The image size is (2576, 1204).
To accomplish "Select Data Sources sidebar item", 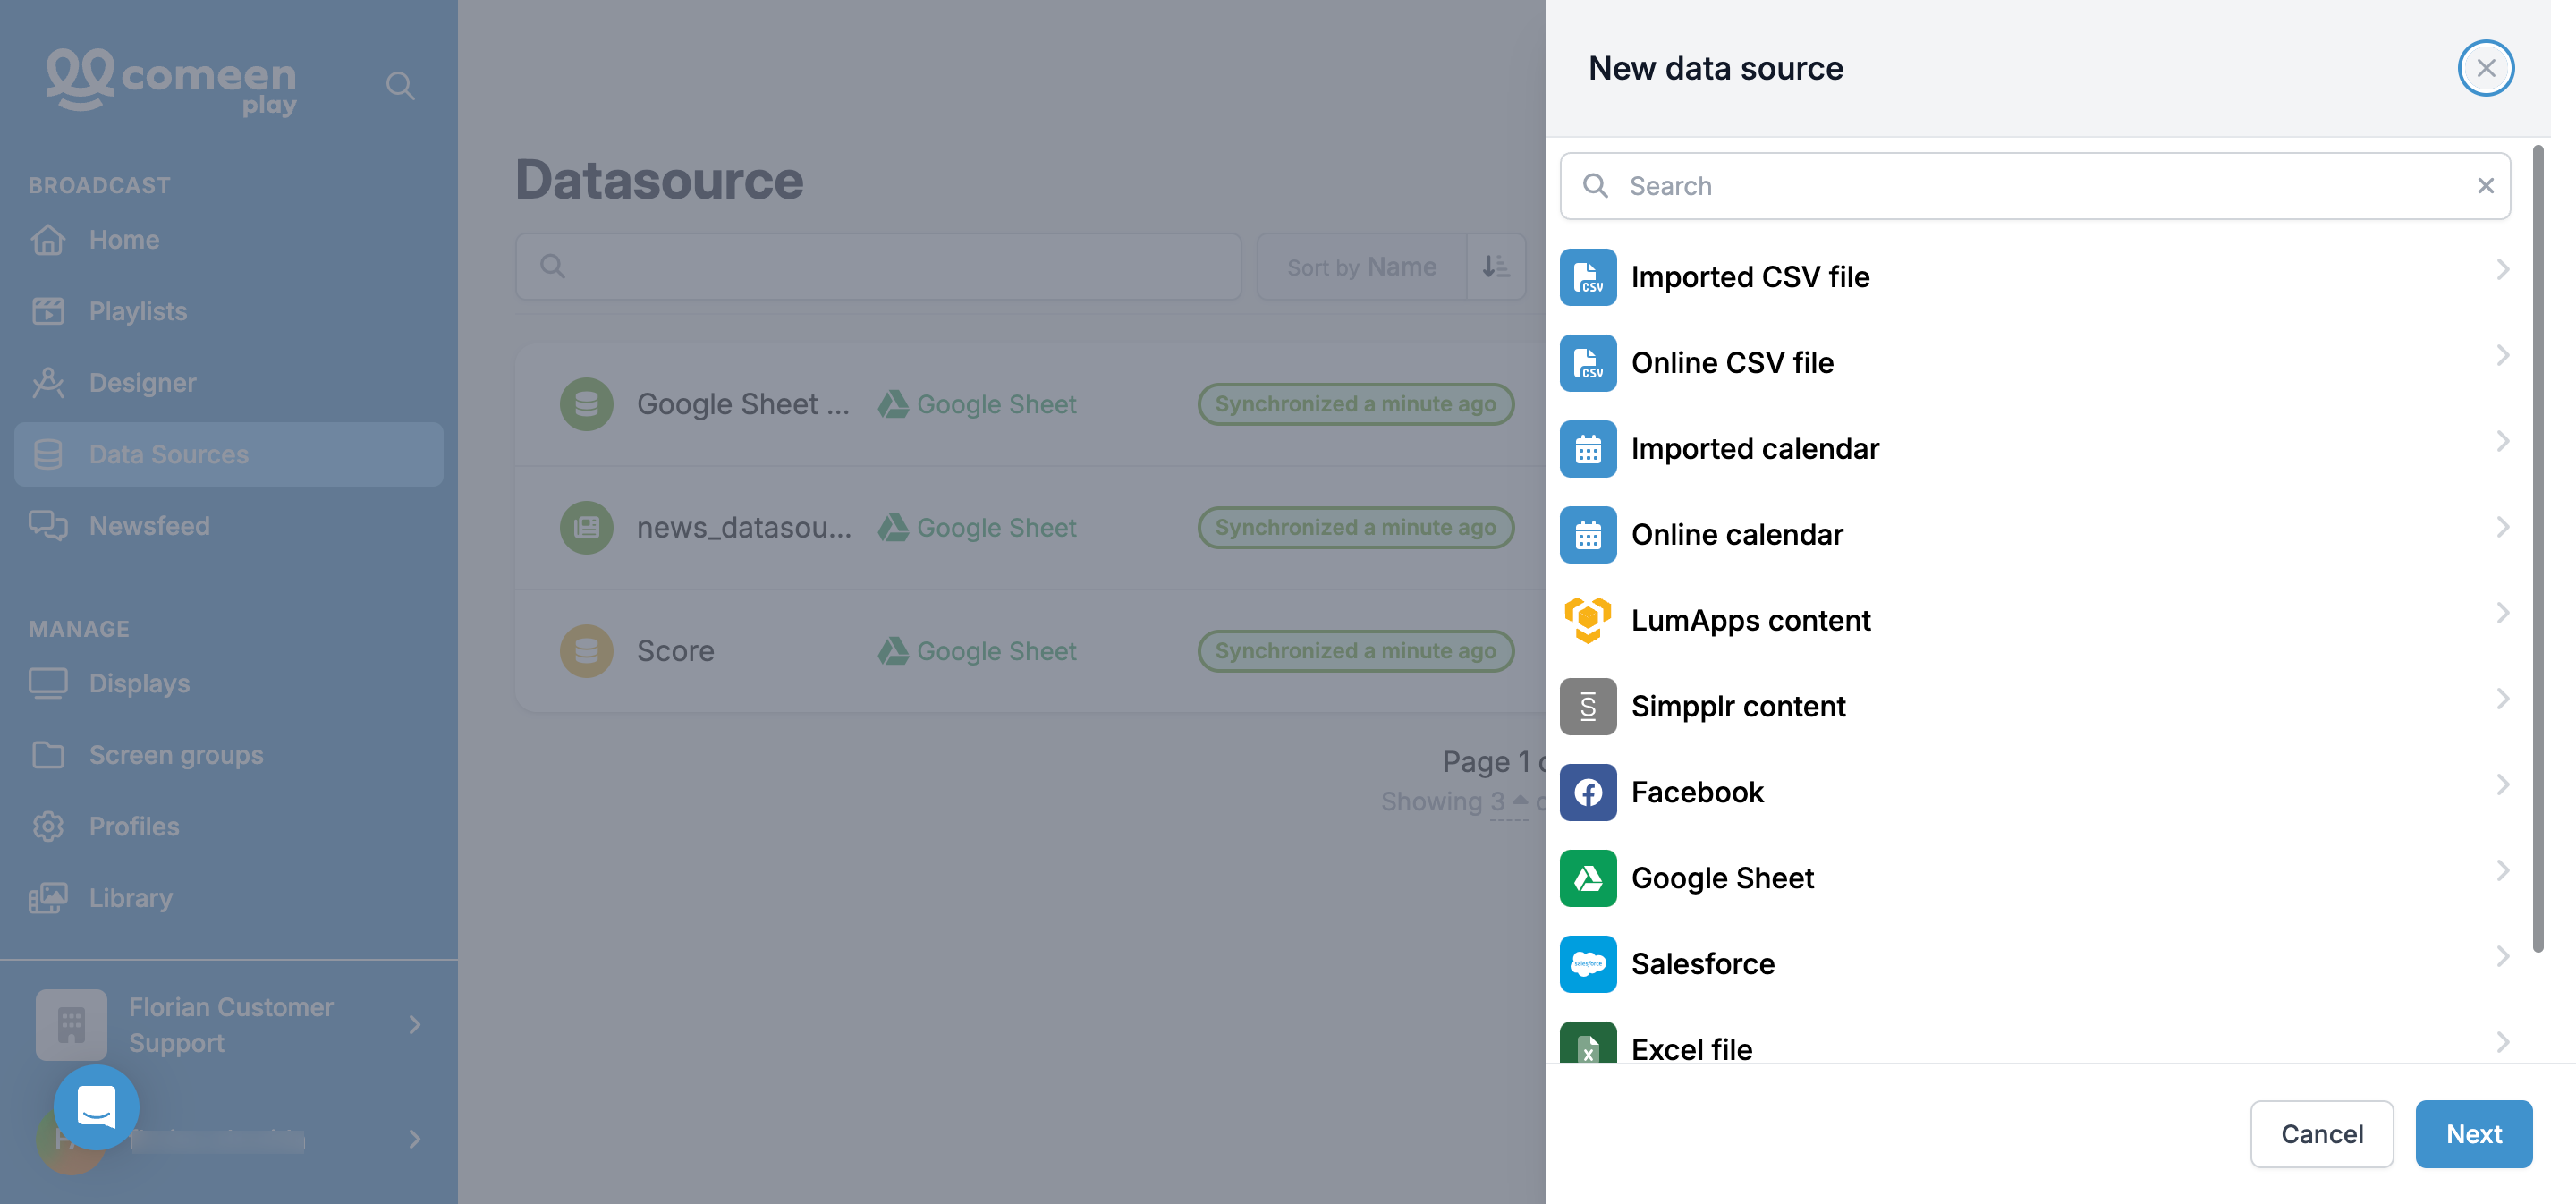I will click(x=229, y=454).
